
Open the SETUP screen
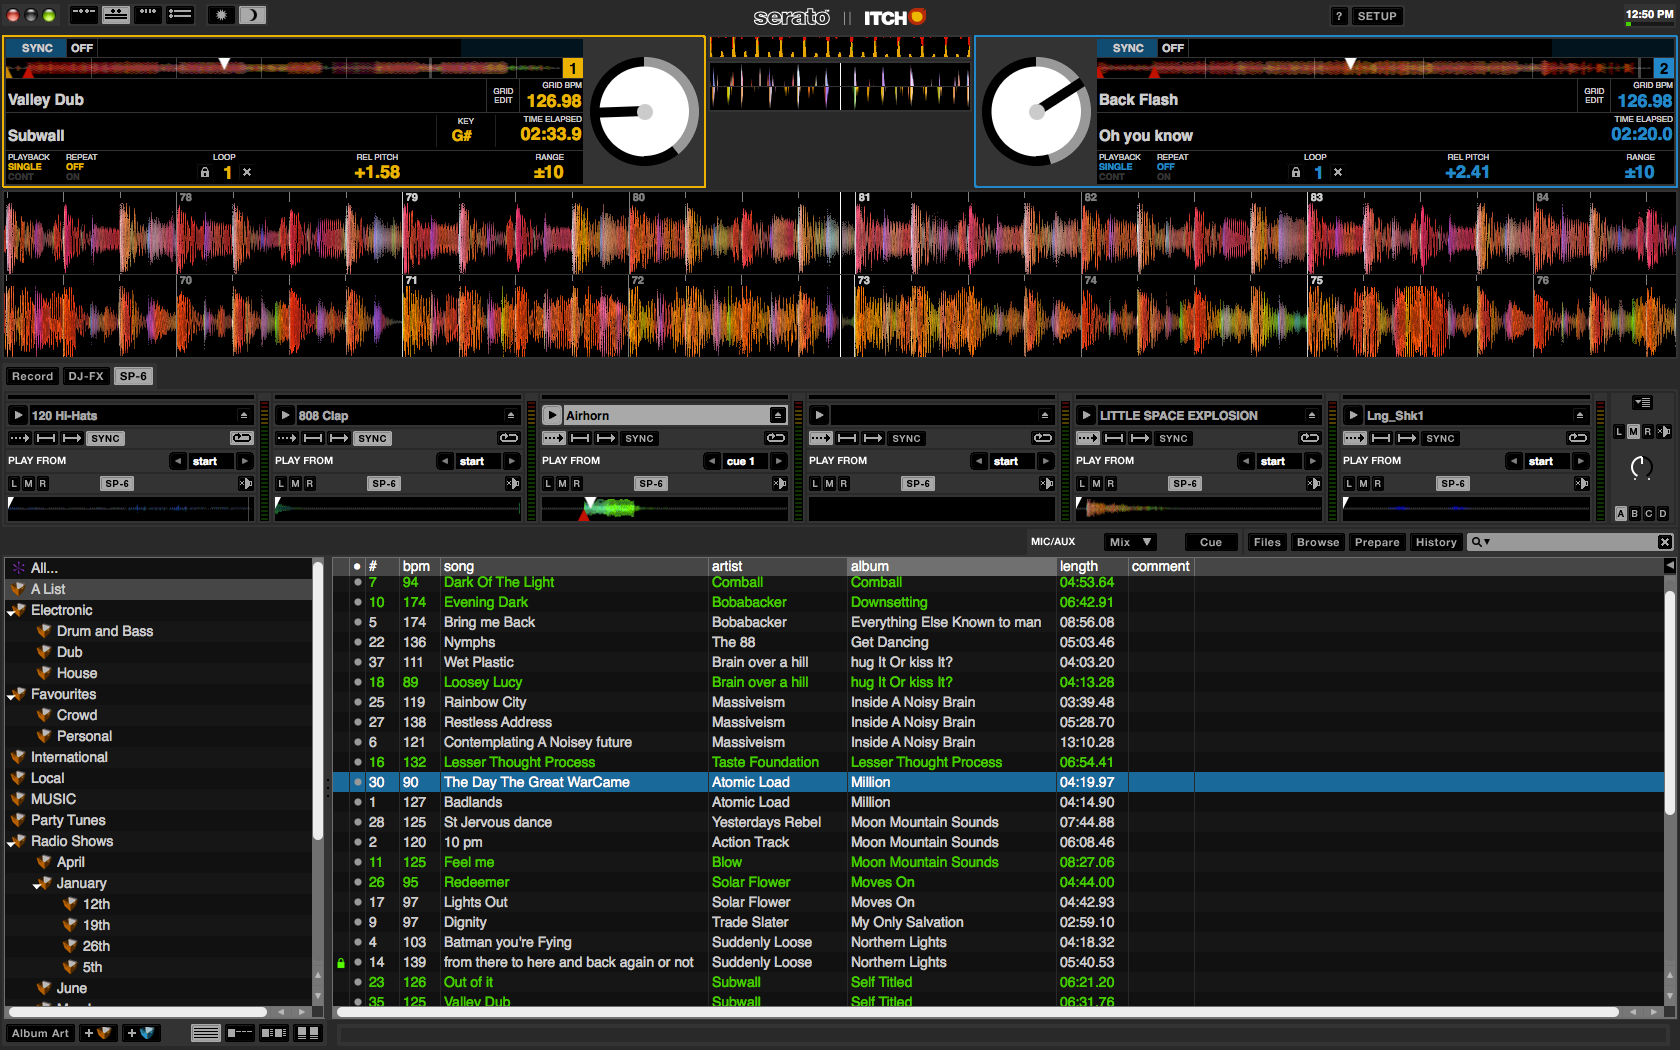coord(1377,16)
